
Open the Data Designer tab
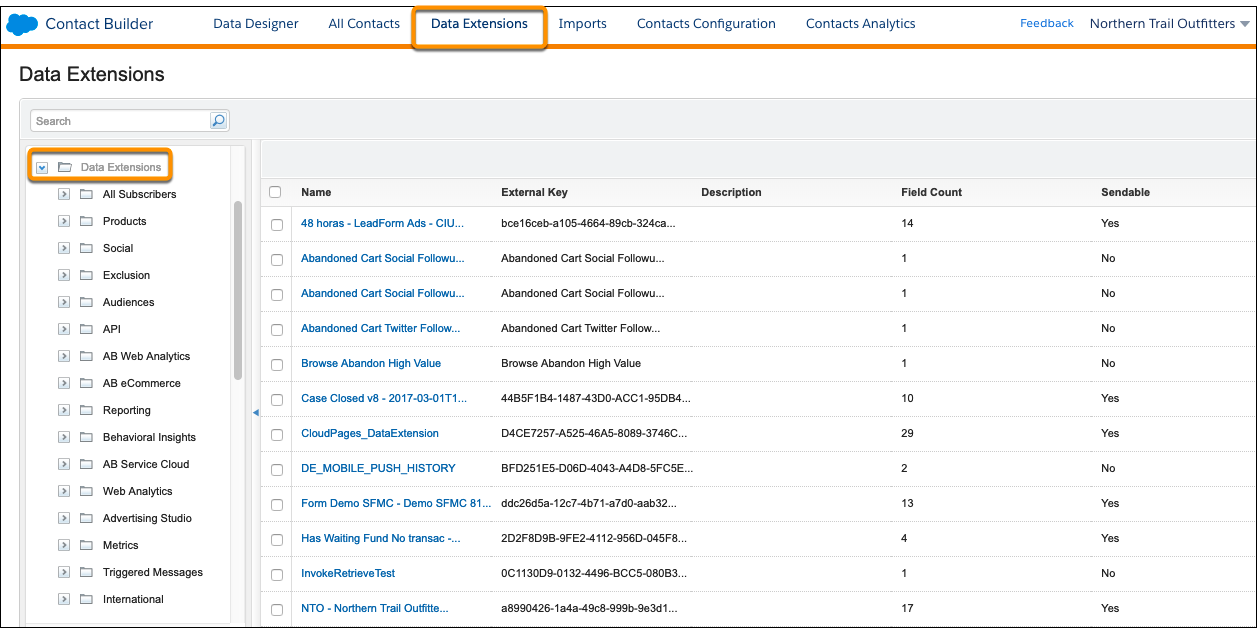pyautogui.click(x=256, y=24)
